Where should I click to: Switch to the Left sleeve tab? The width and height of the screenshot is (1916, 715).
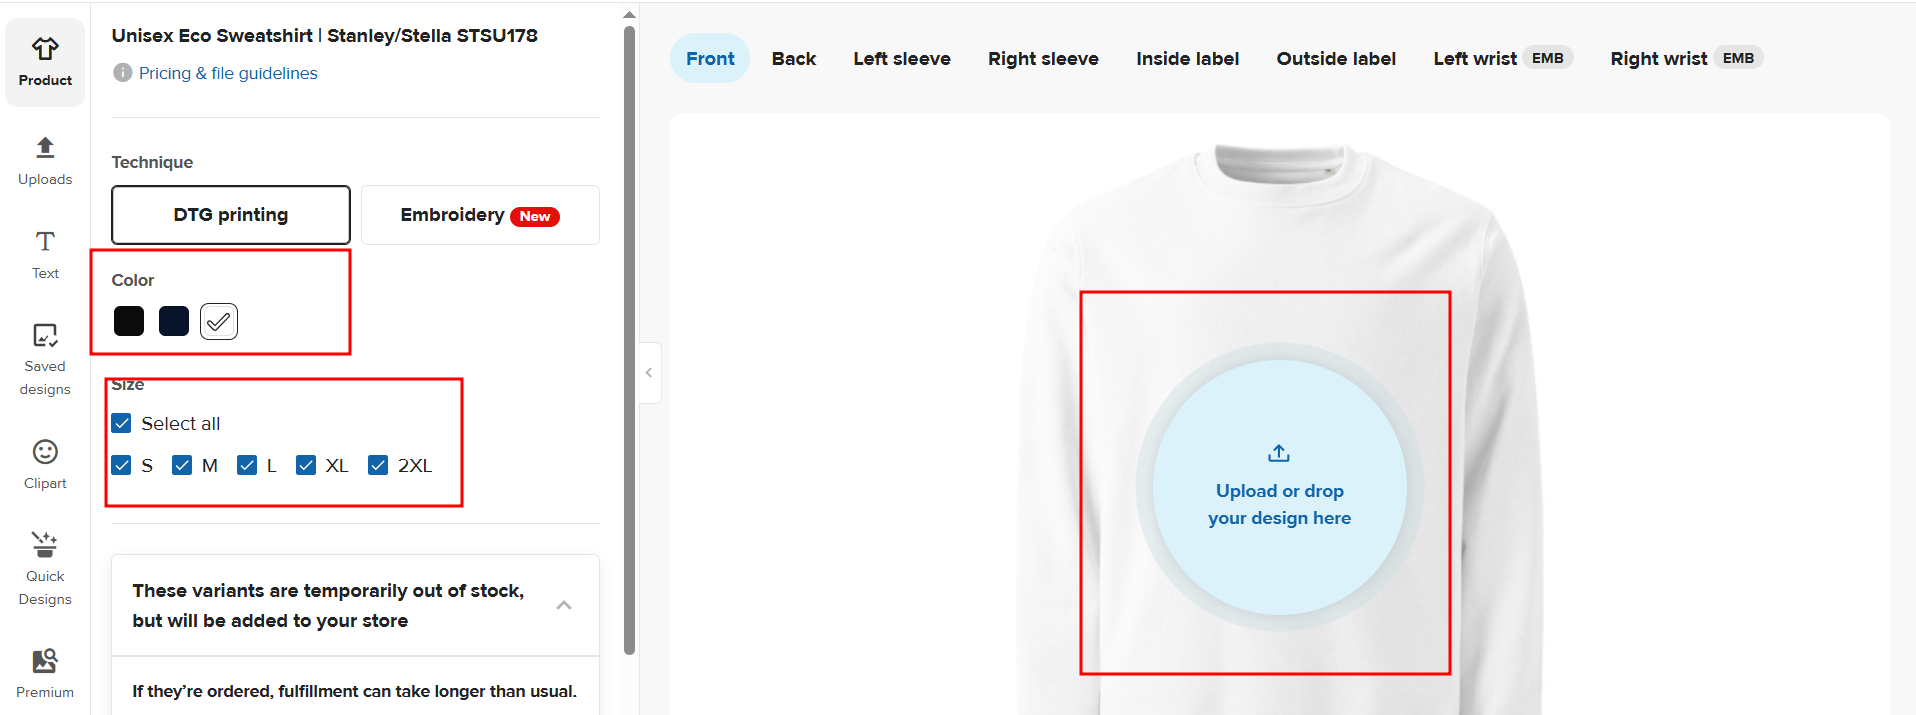[901, 59]
